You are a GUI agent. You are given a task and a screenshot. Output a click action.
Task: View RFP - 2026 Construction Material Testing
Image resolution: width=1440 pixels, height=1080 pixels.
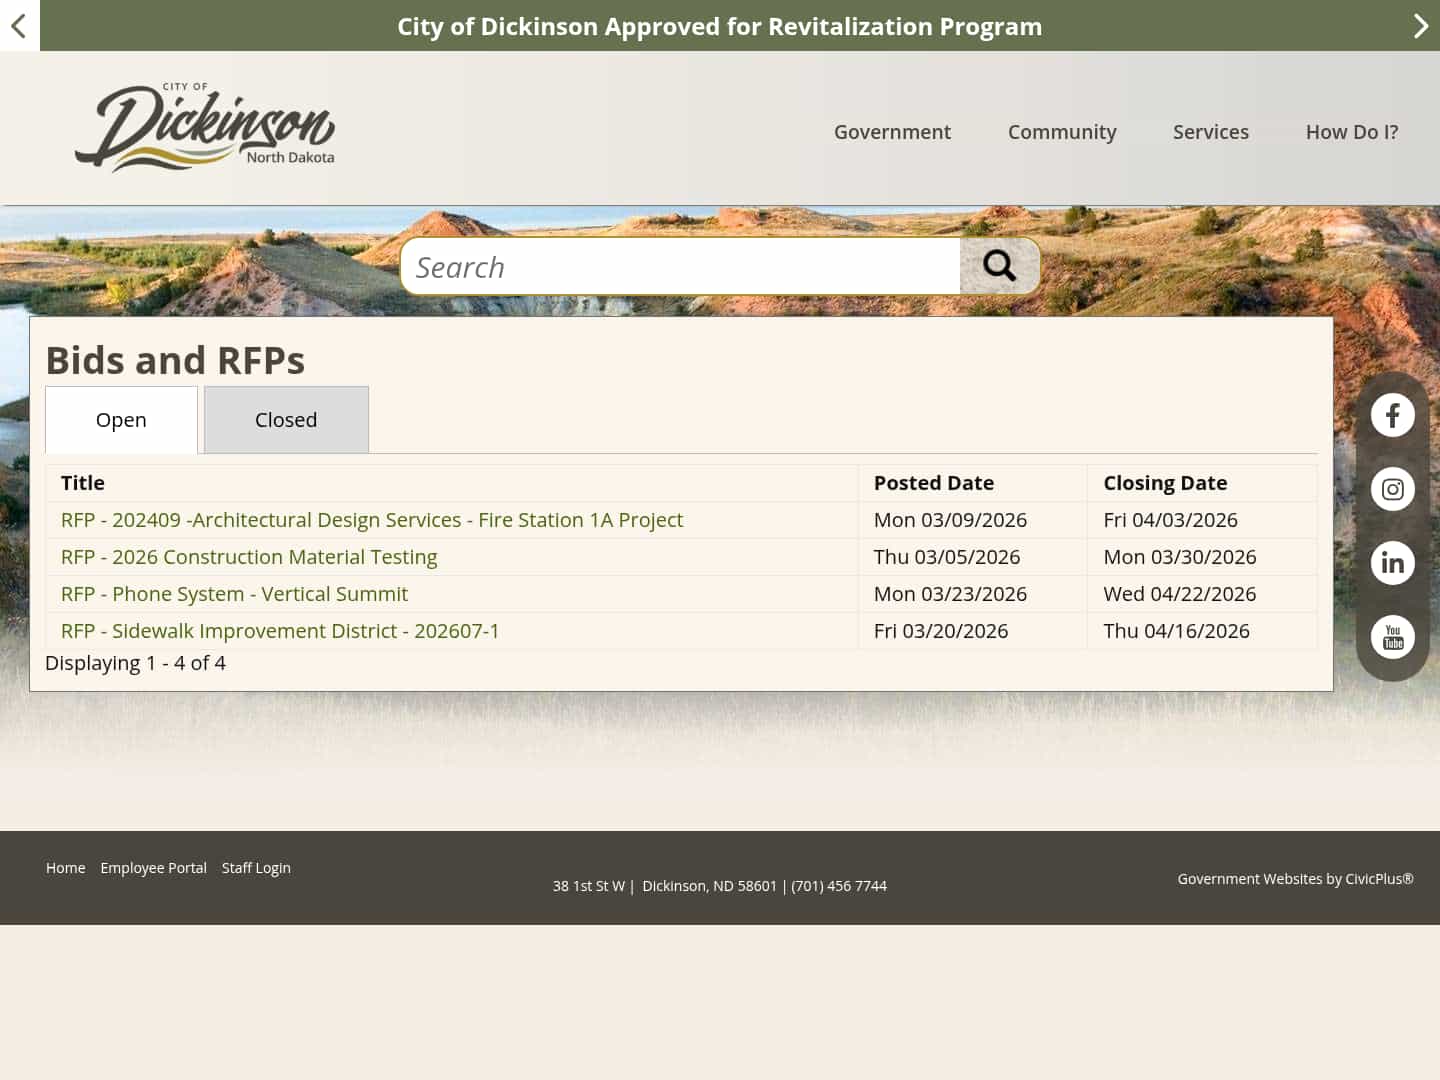[x=249, y=556]
